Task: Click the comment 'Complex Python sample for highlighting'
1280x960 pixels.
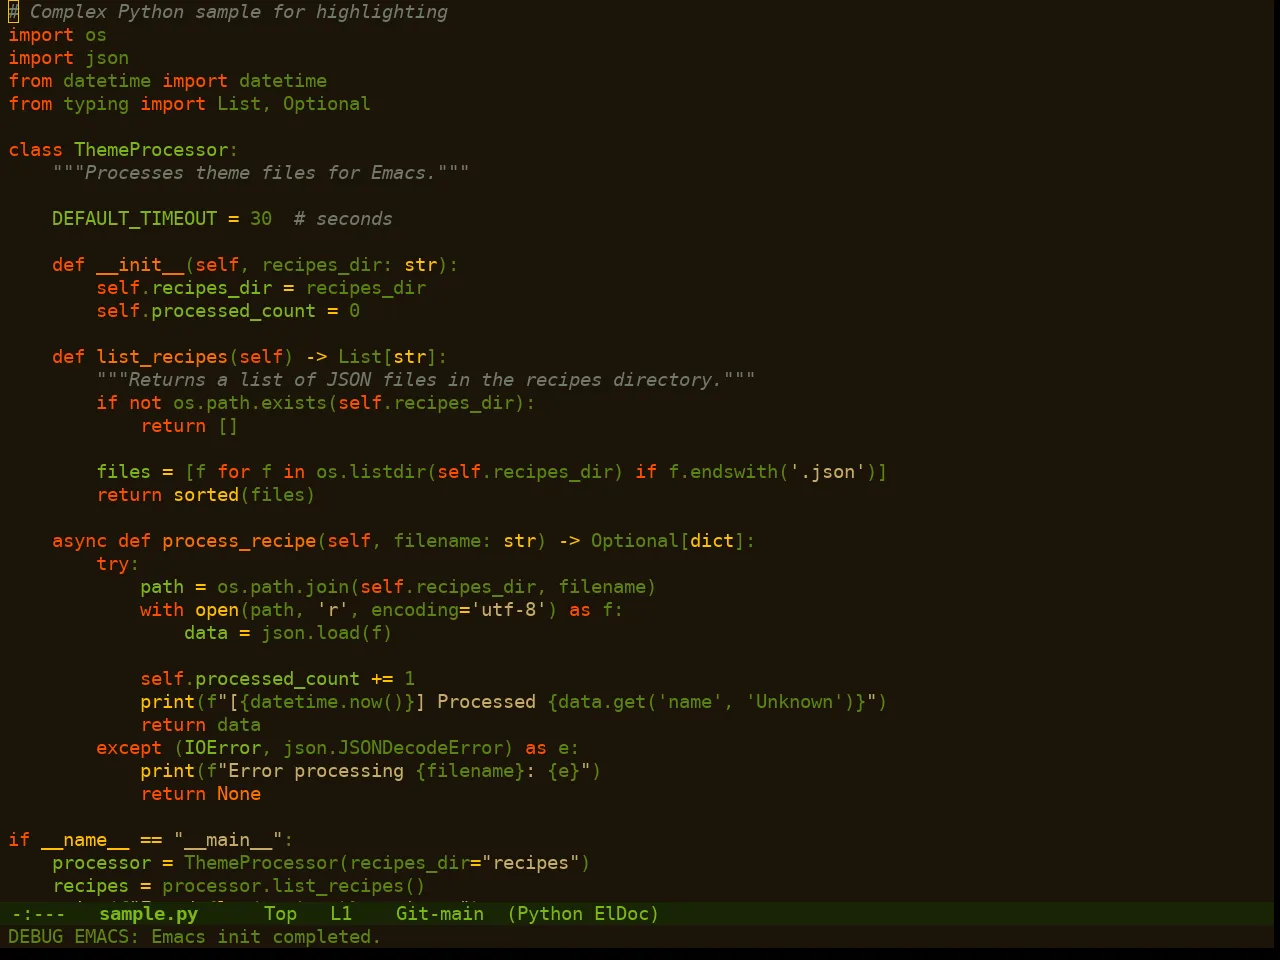Action: click(239, 12)
